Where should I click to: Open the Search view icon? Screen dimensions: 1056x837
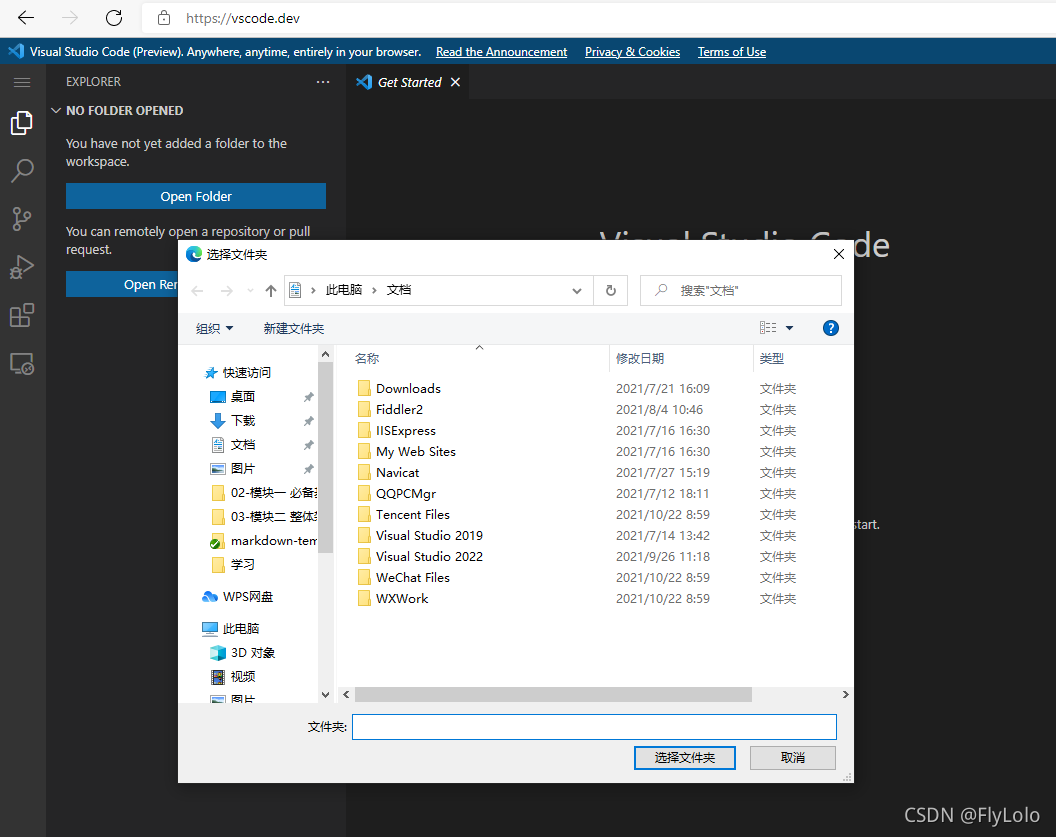point(22,171)
